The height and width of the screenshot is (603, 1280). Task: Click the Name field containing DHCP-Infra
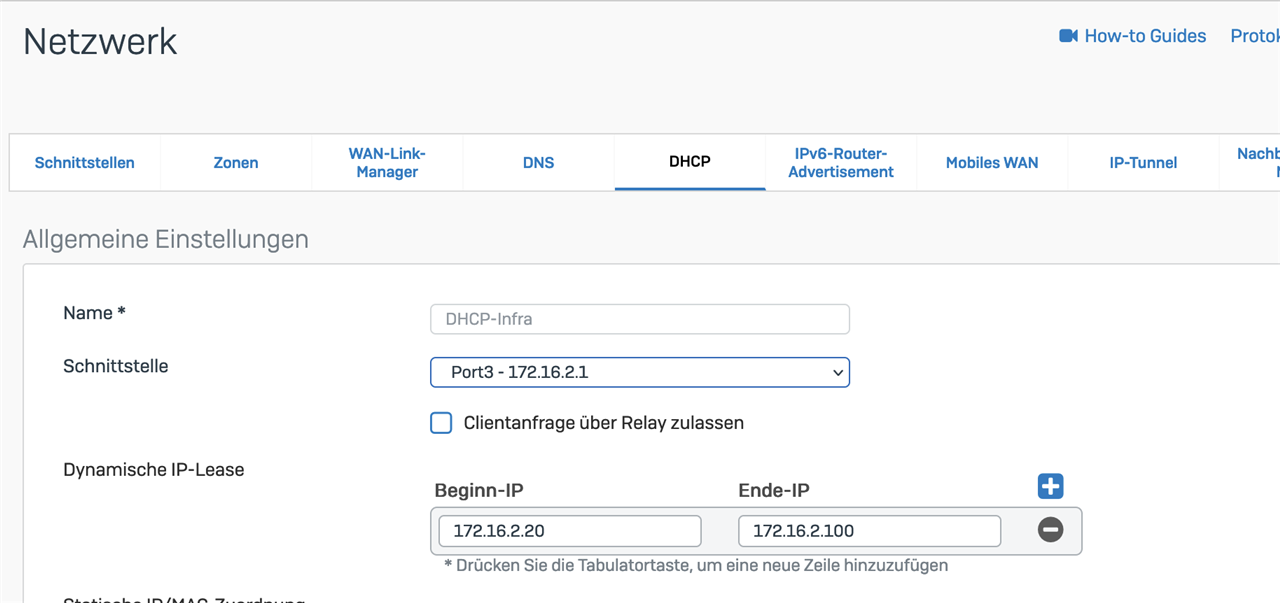639,319
